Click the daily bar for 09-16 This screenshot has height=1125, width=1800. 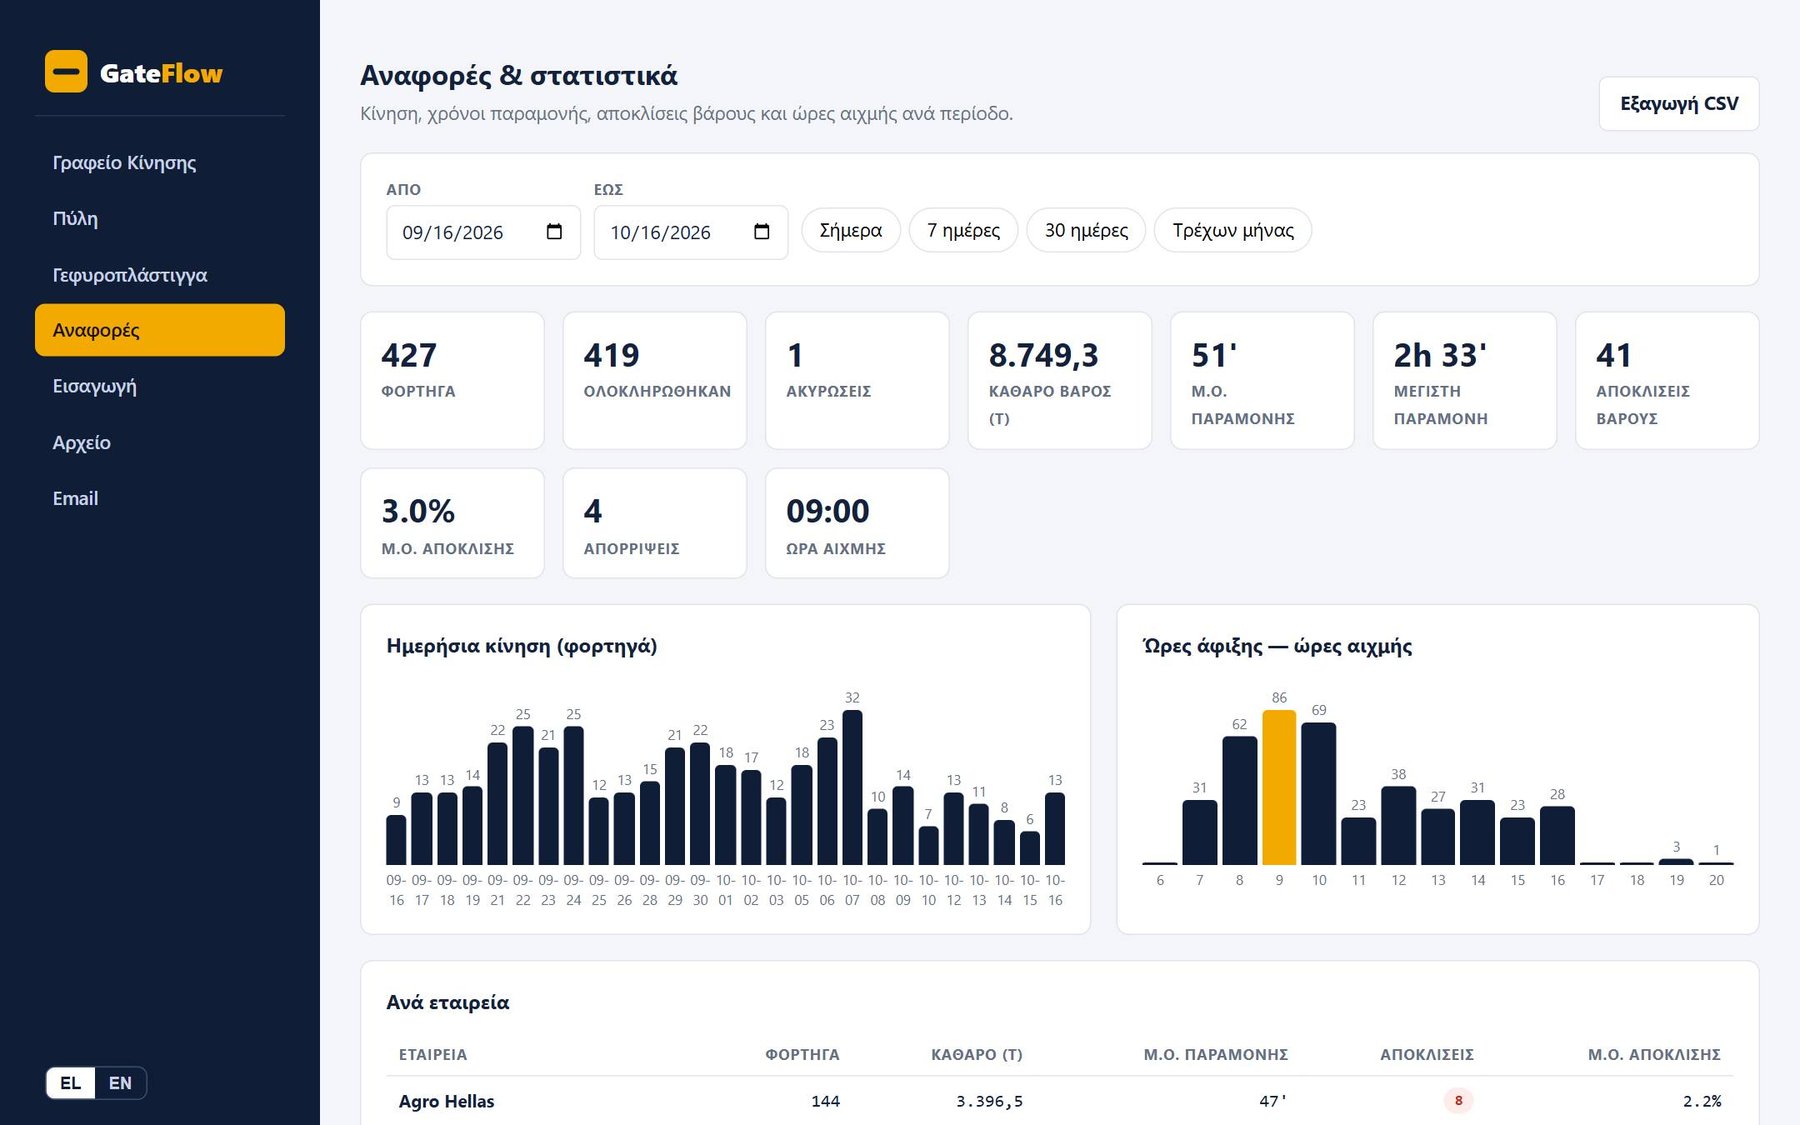click(396, 840)
